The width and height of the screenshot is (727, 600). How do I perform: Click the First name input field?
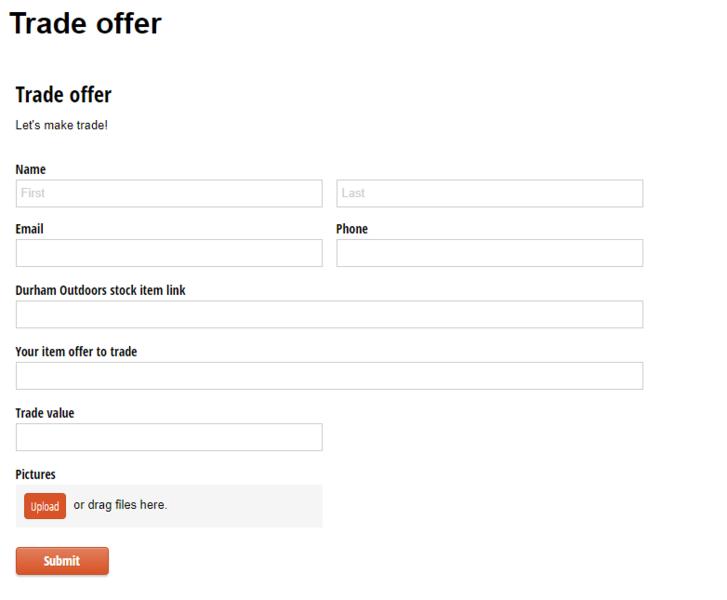(169, 193)
